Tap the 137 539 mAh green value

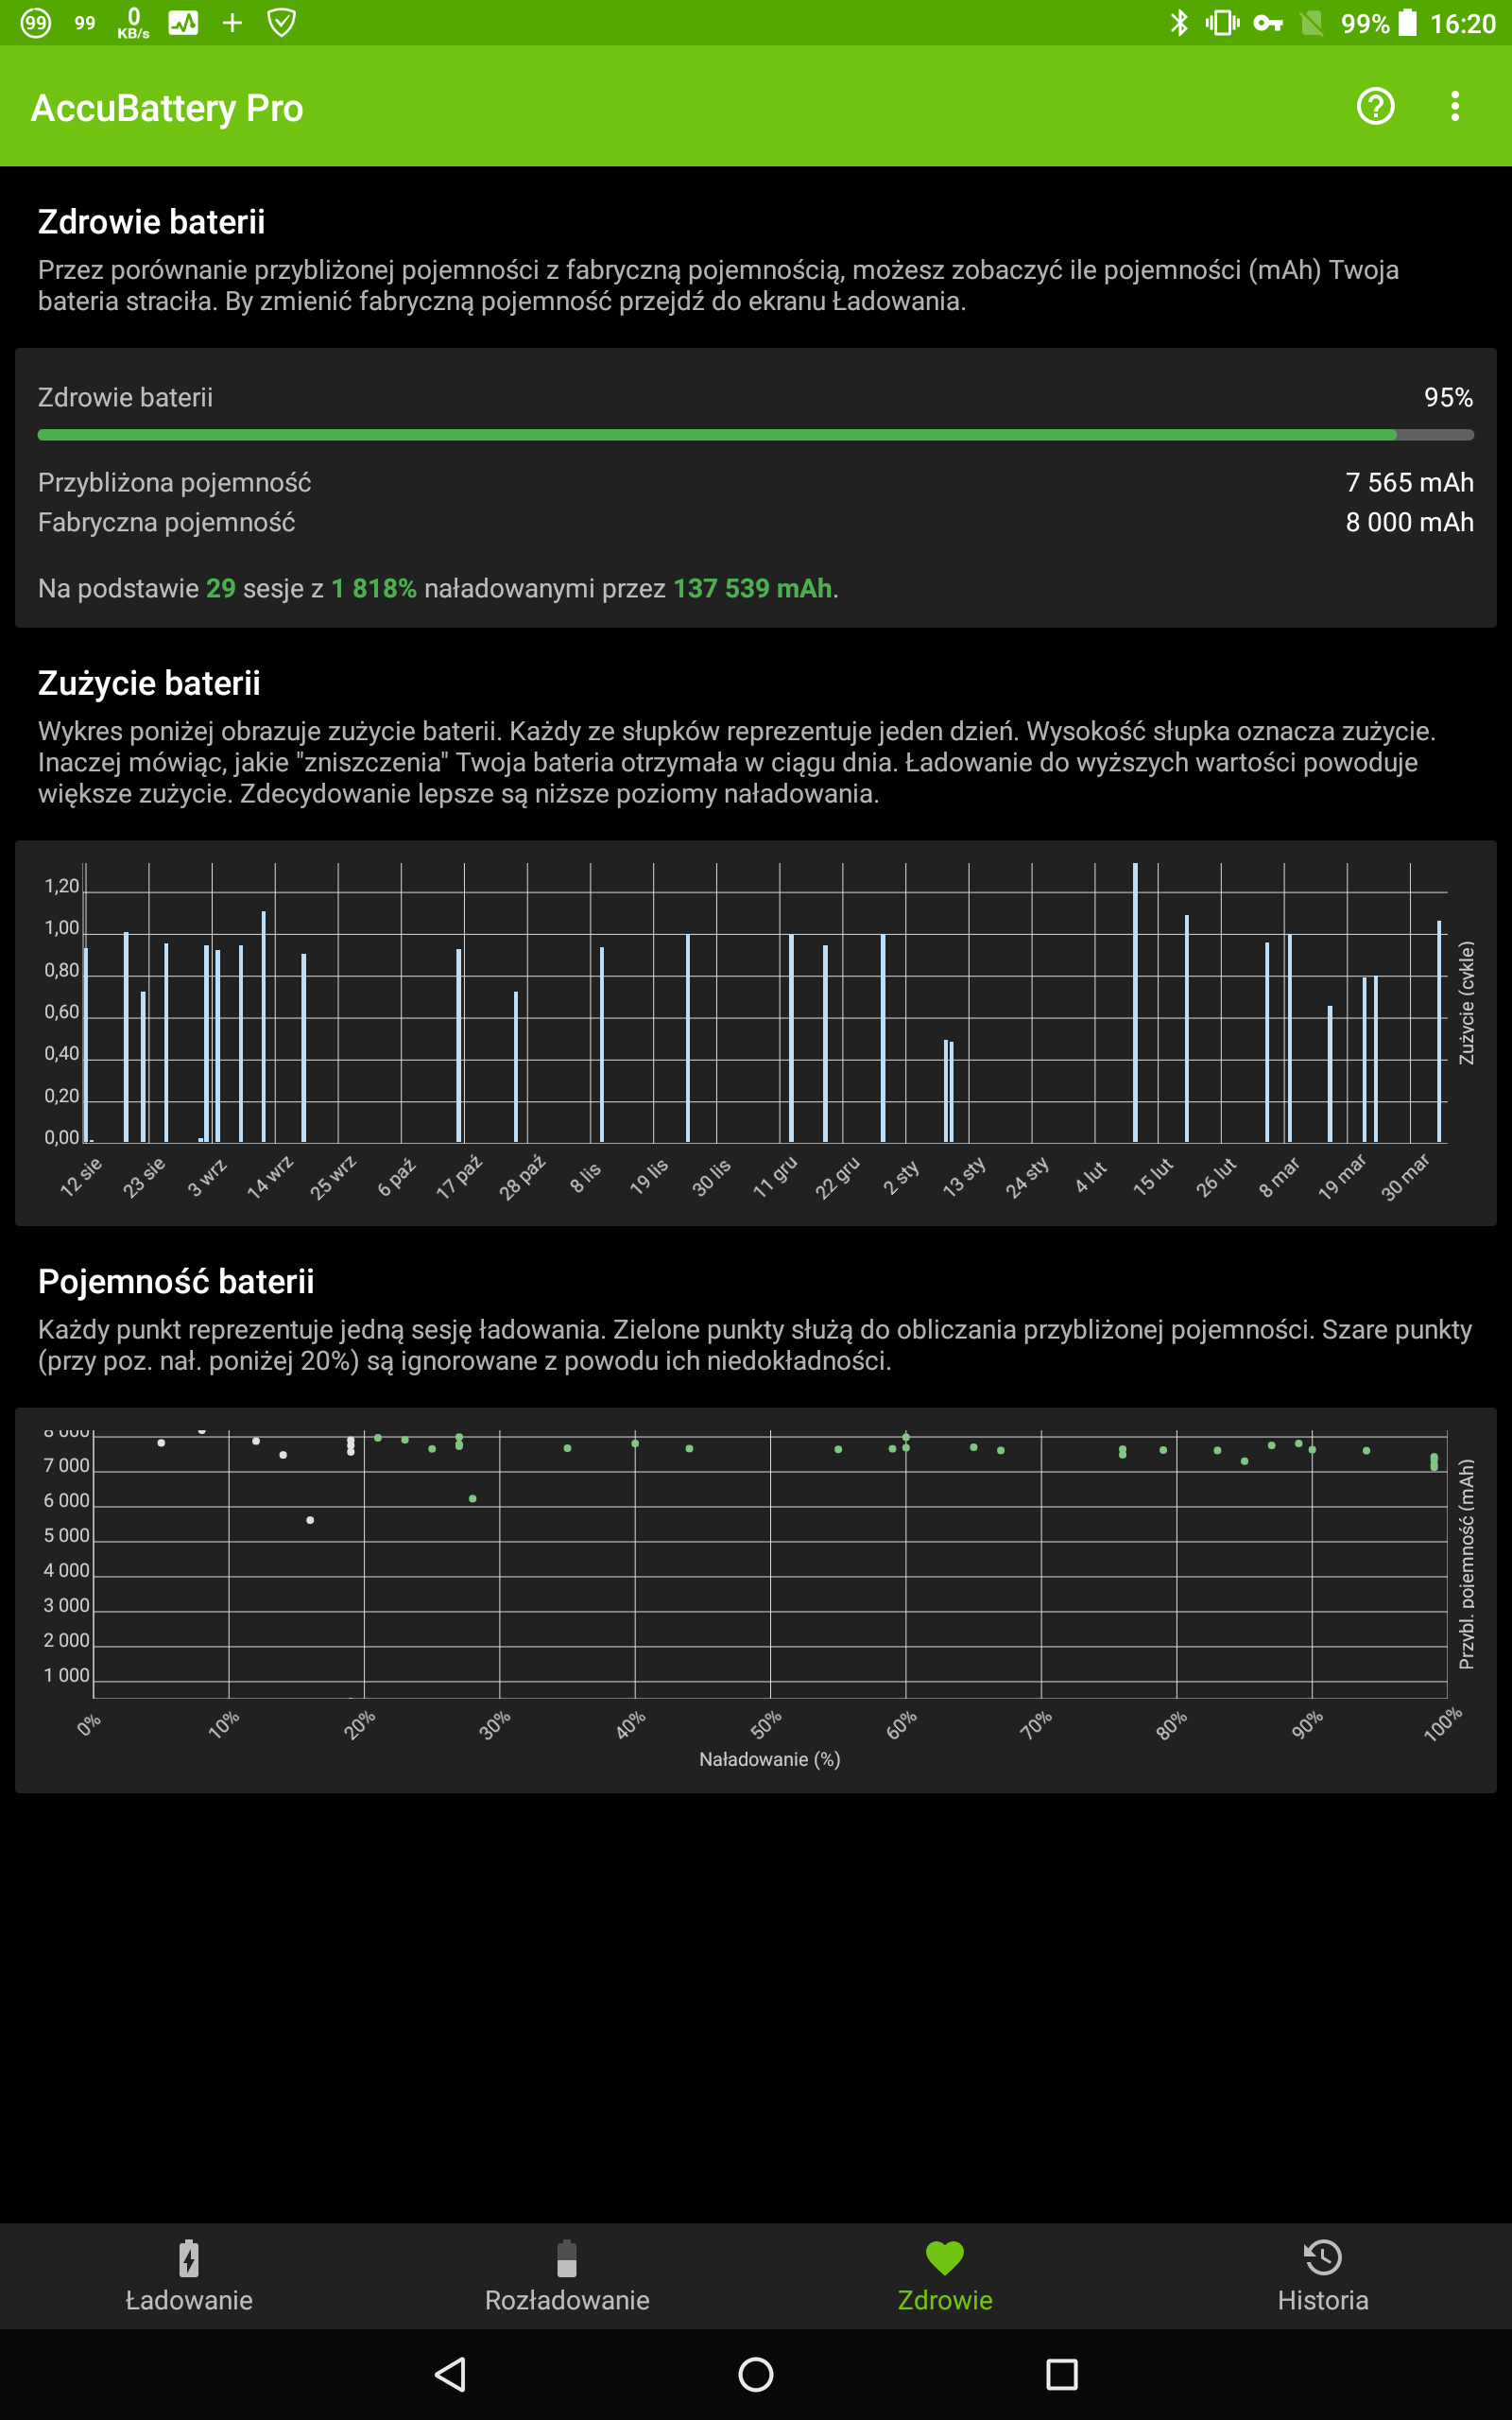(x=752, y=588)
